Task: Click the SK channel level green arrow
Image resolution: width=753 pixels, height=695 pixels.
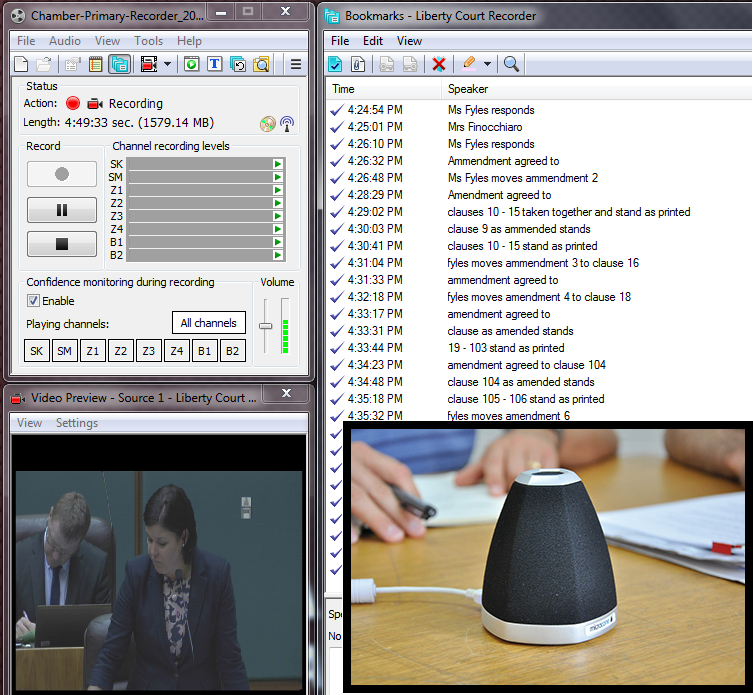Action: point(278,164)
